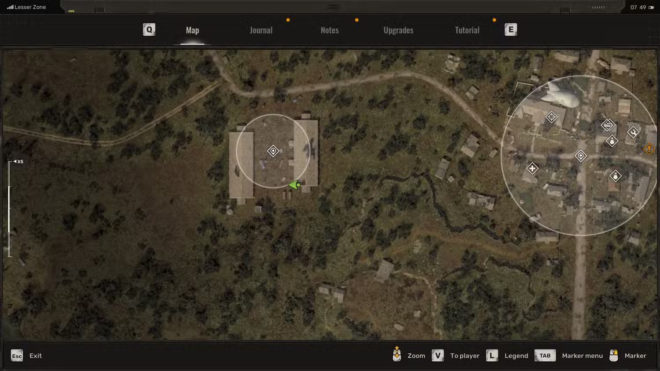The image size is (660, 371).
Task: Click the L key icon
Action: click(492, 356)
